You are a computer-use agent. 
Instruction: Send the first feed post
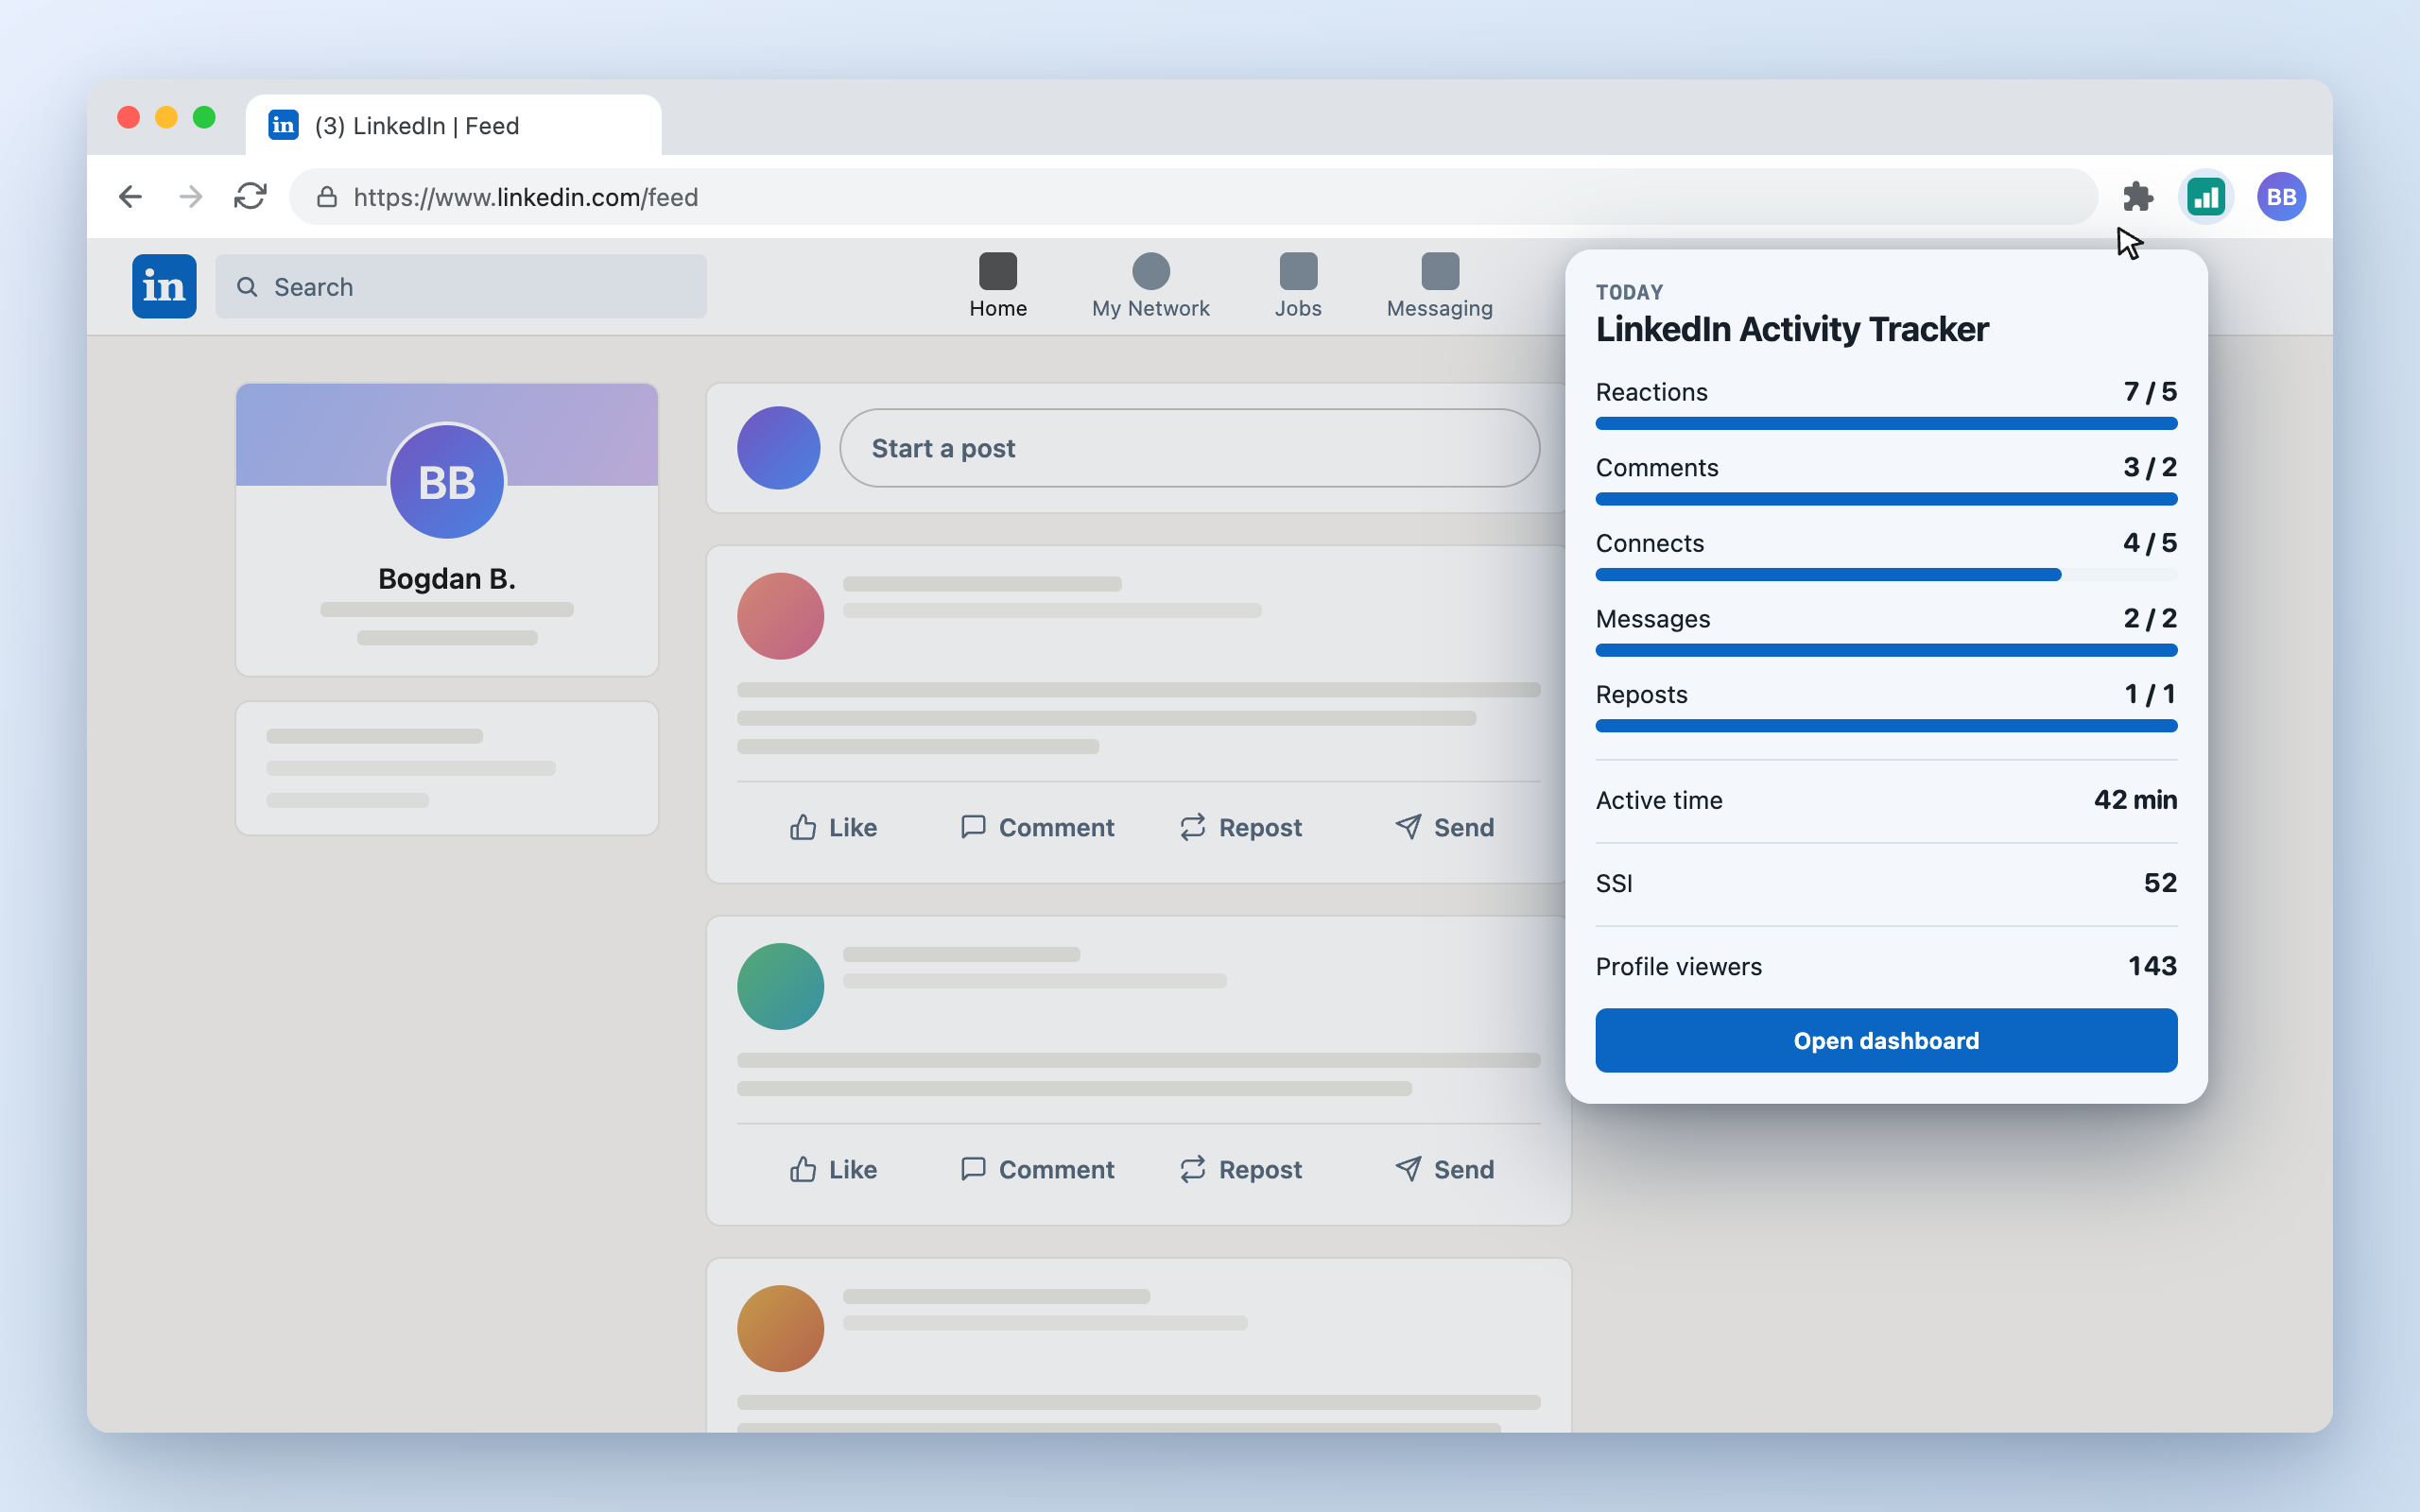[1445, 828]
